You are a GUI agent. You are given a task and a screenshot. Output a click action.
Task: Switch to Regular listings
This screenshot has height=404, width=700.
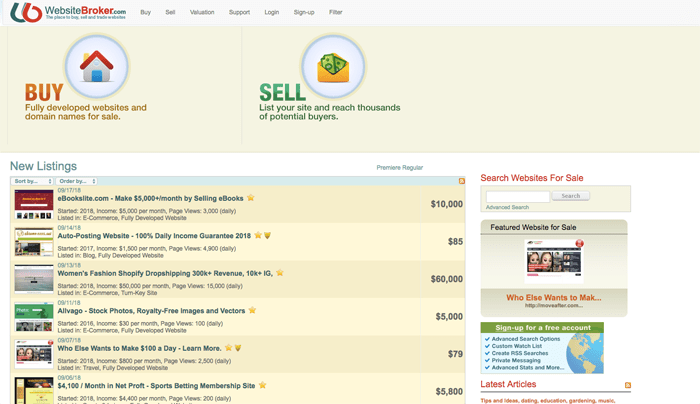[412, 168]
